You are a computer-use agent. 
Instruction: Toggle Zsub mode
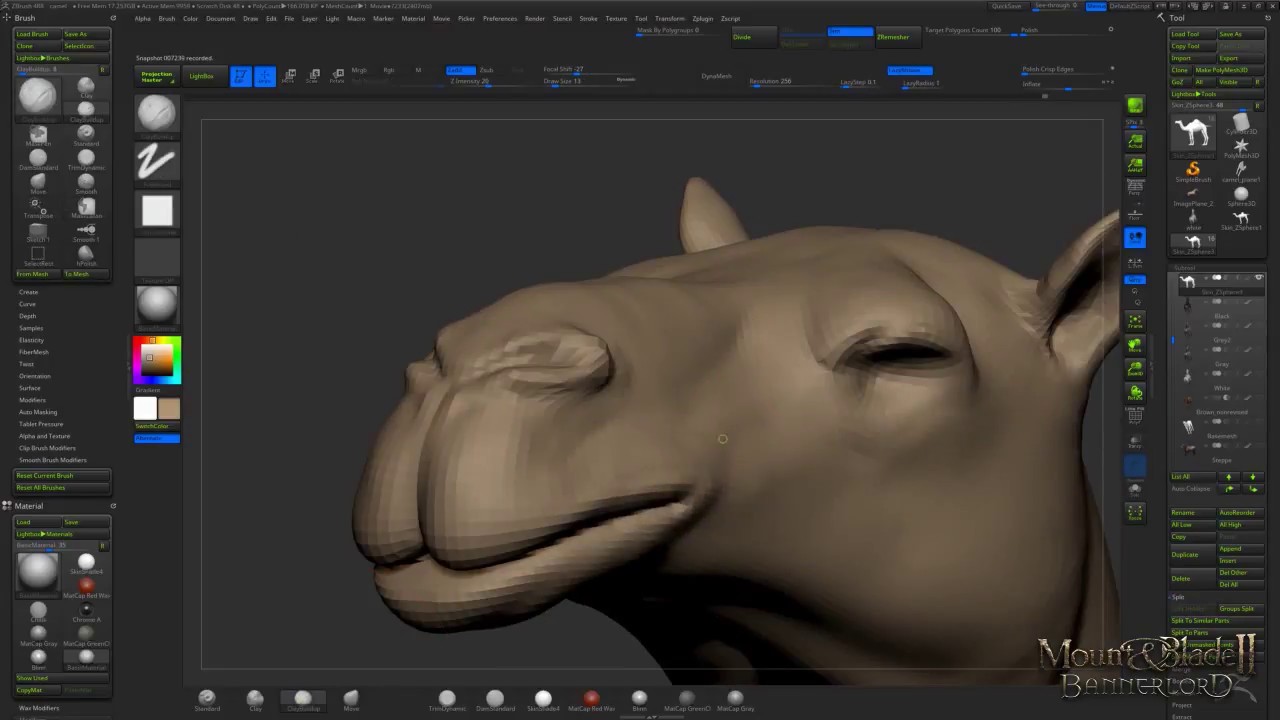point(486,70)
